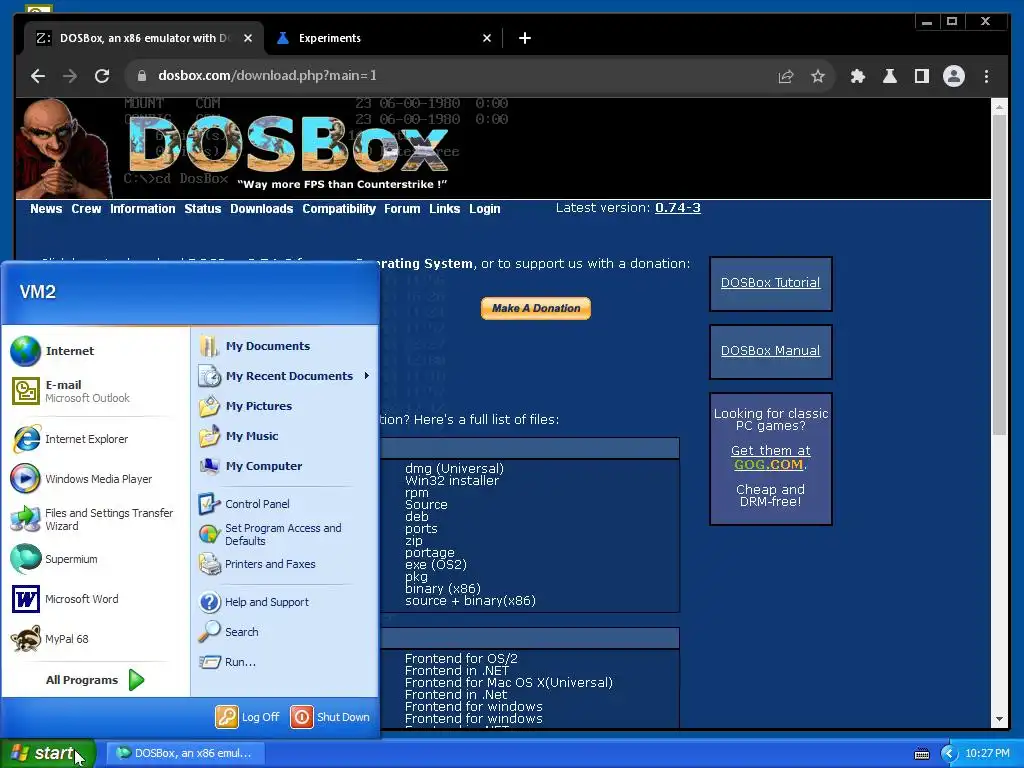The height and width of the screenshot is (768, 1024).
Task: Bookmark this page with the star
Action: (818, 76)
